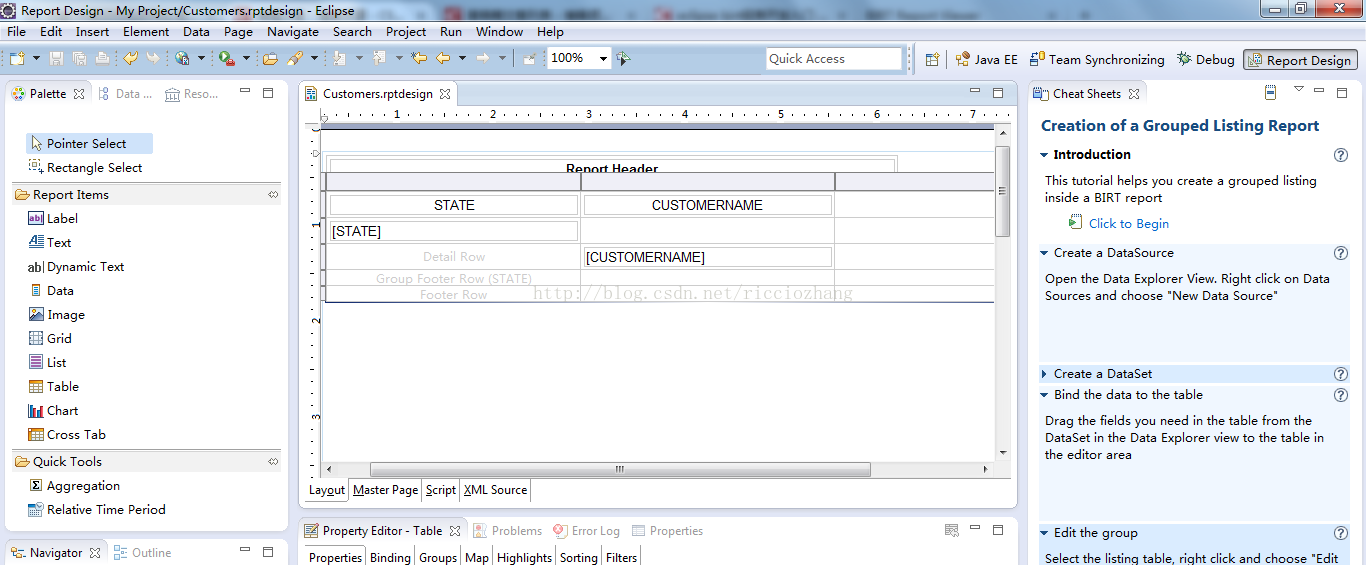The width and height of the screenshot is (1366, 565).
Task: Select Dynamic Text item in Palette
Action: click(x=75, y=267)
